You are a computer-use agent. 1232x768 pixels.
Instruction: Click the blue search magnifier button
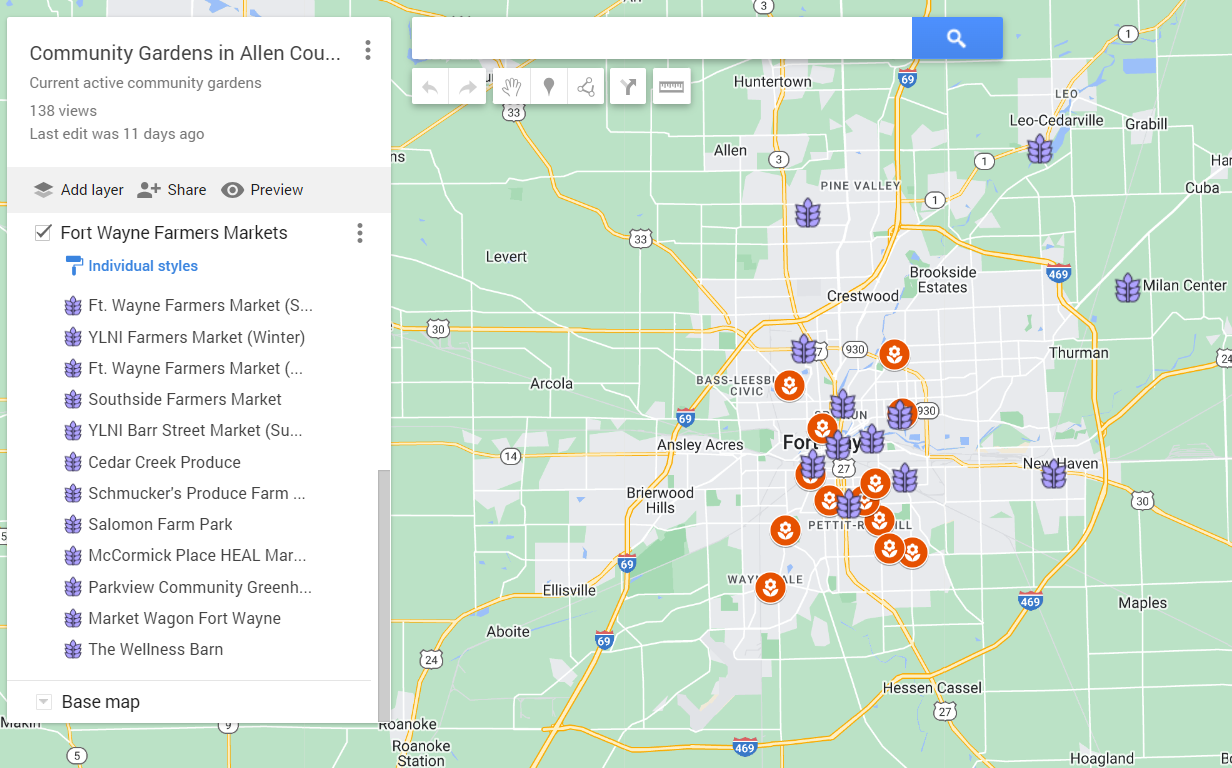[956, 39]
